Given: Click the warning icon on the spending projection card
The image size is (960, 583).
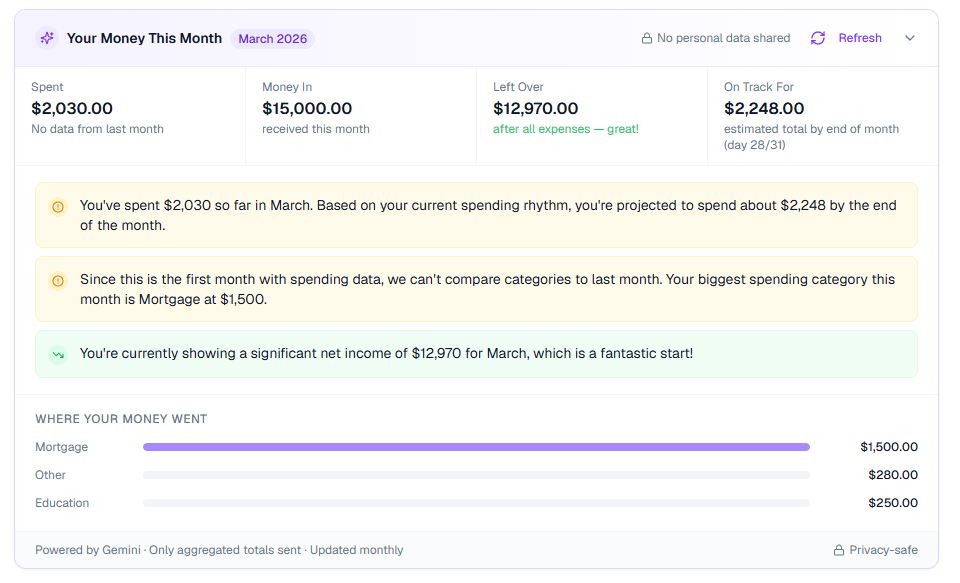Looking at the screenshot, I should [59, 209].
